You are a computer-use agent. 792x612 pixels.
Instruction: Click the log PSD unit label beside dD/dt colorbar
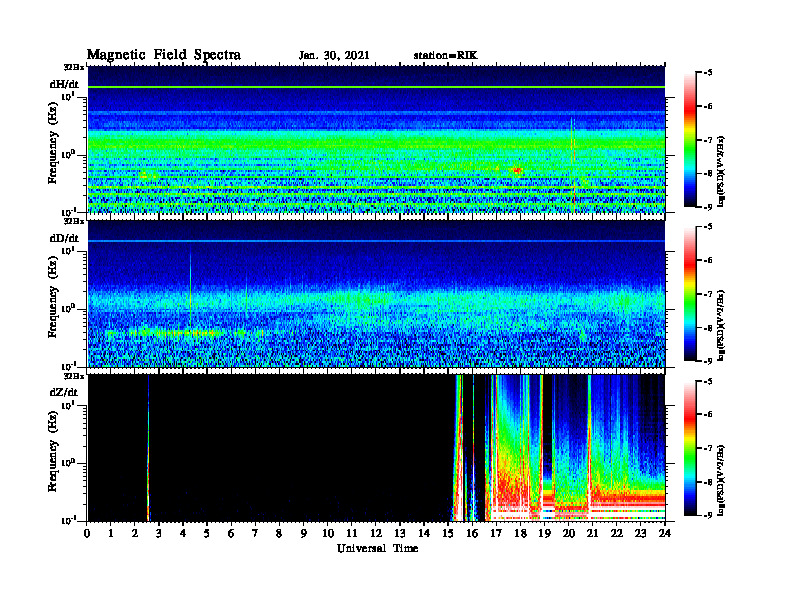[722, 325]
